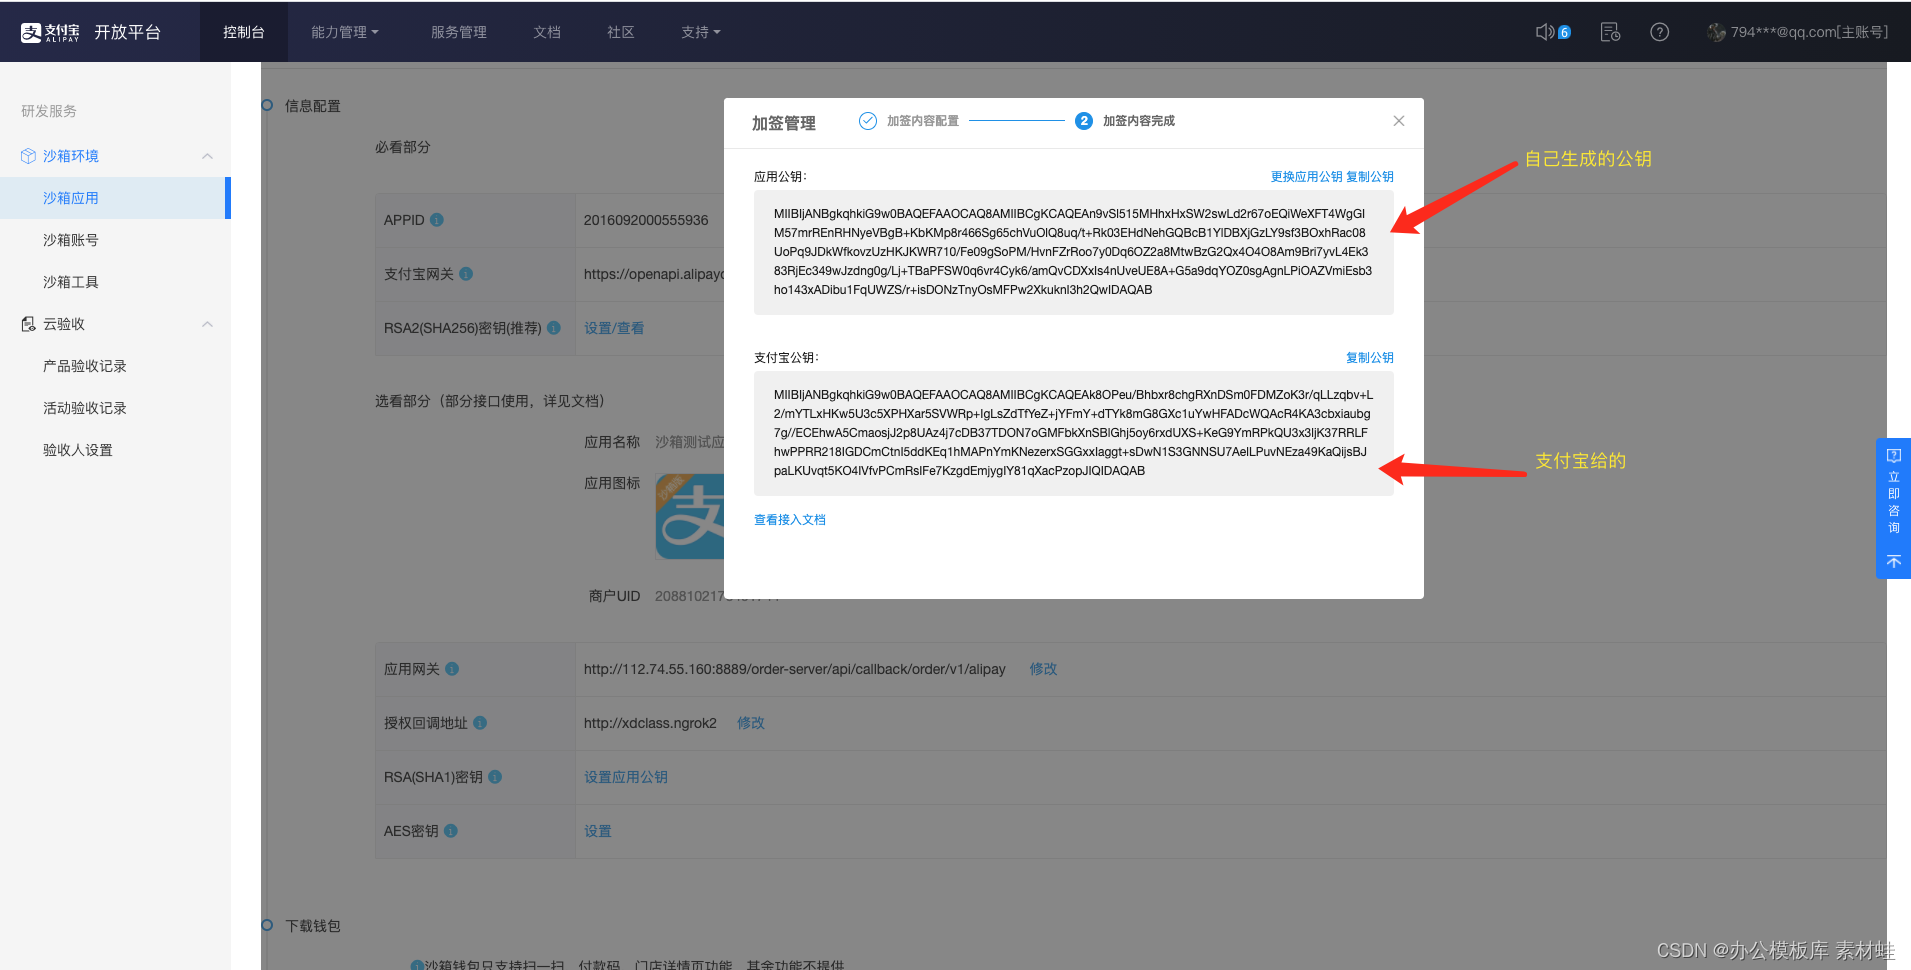
Task: Open the document list icon in header
Action: point(1610,32)
